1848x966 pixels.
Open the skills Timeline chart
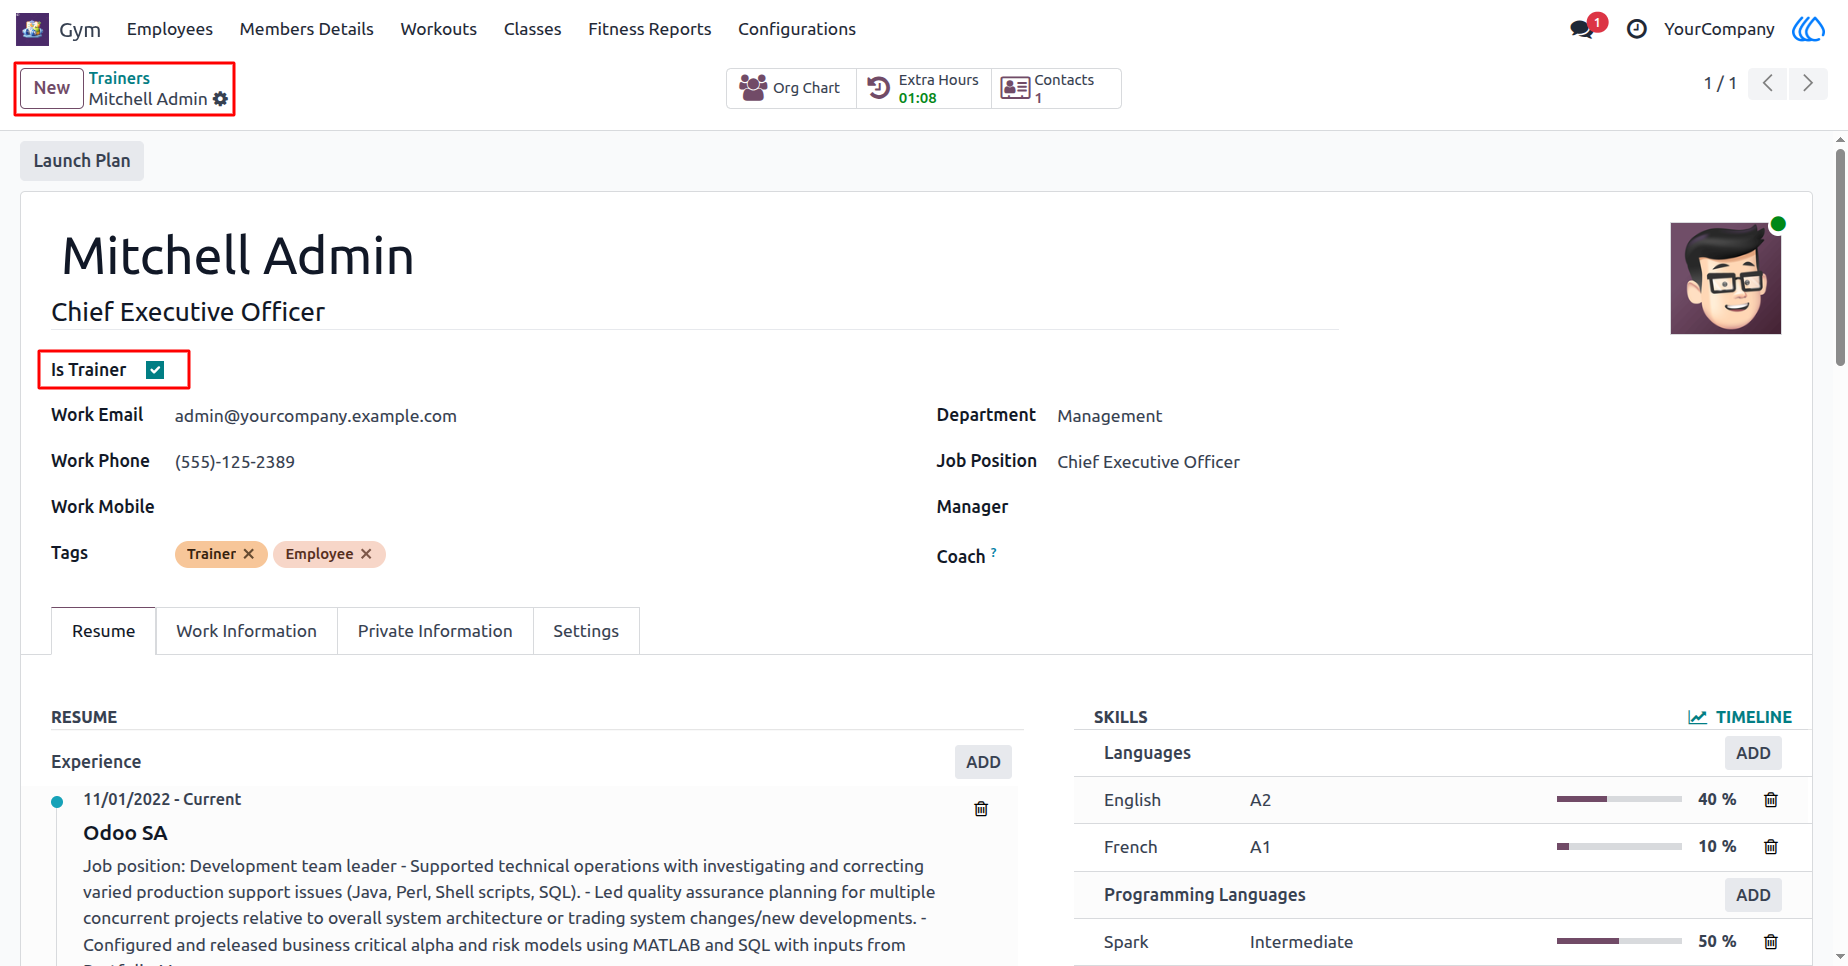(1740, 717)
